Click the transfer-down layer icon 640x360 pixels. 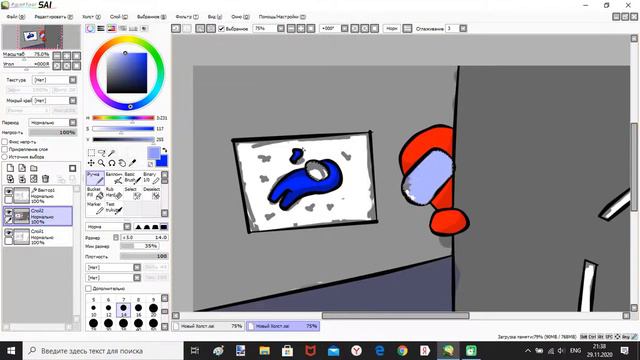[10, 179]
